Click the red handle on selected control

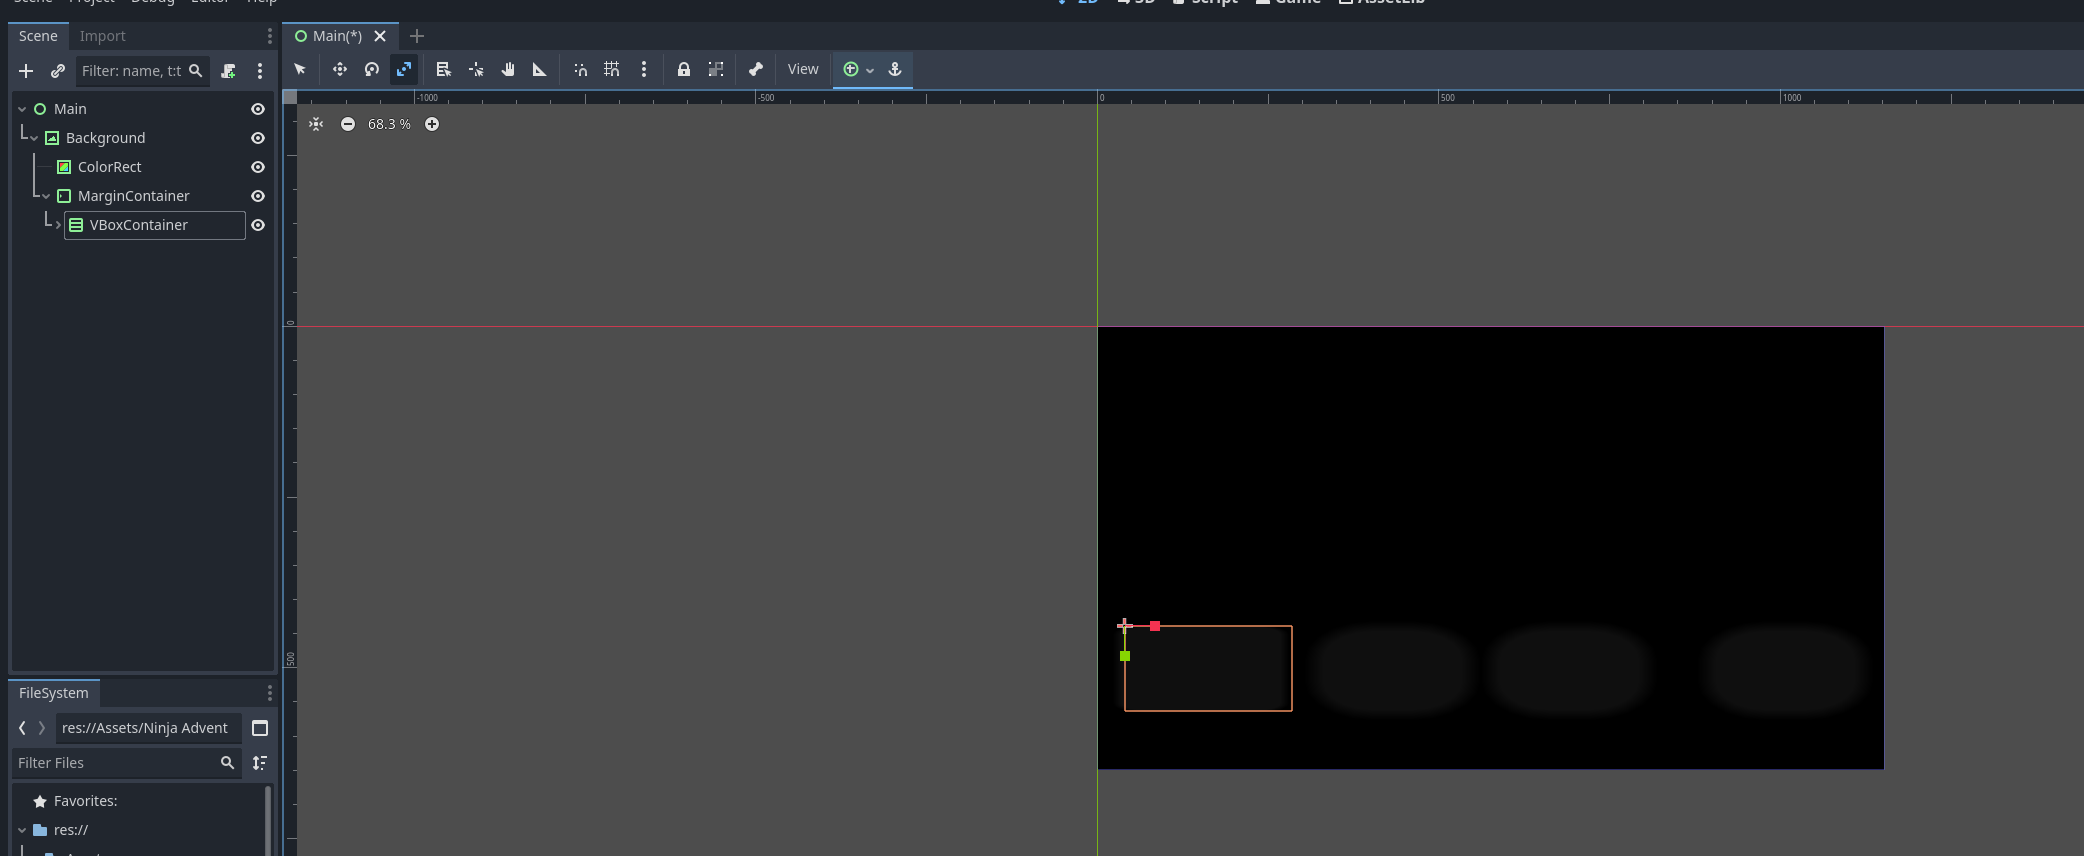point(1155,626)
